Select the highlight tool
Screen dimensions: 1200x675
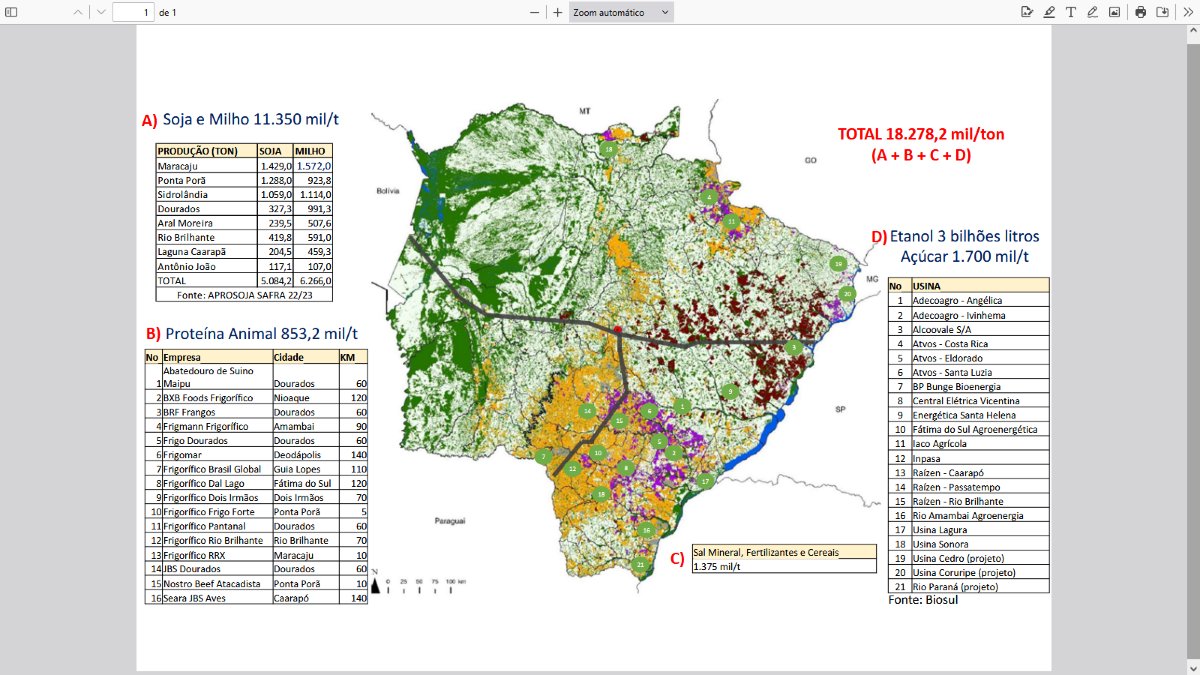pos(1049,12)
